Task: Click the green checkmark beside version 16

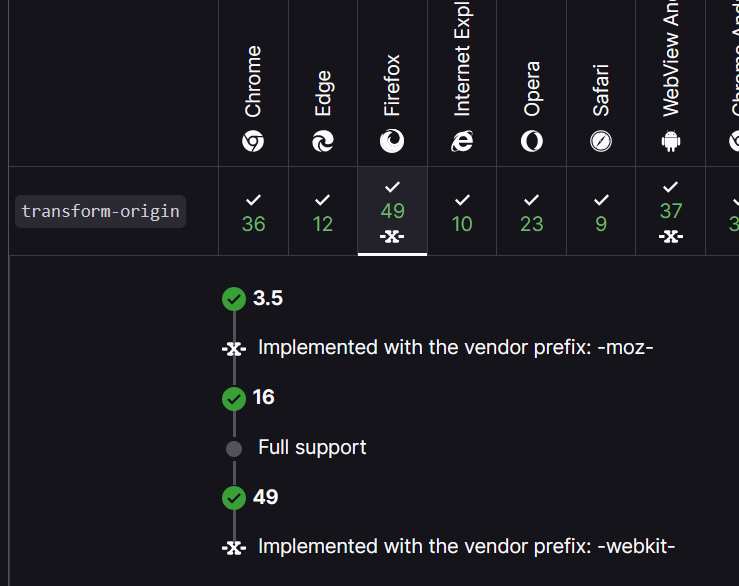Action: coord(234,398)
